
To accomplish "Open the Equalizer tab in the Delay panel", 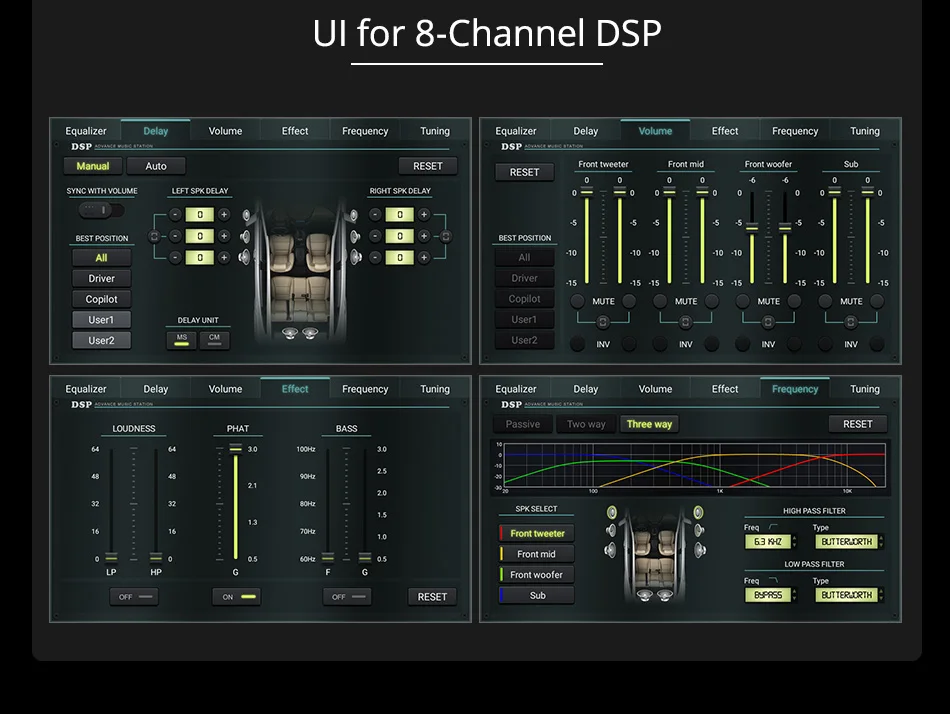I will tap(85, 131).
